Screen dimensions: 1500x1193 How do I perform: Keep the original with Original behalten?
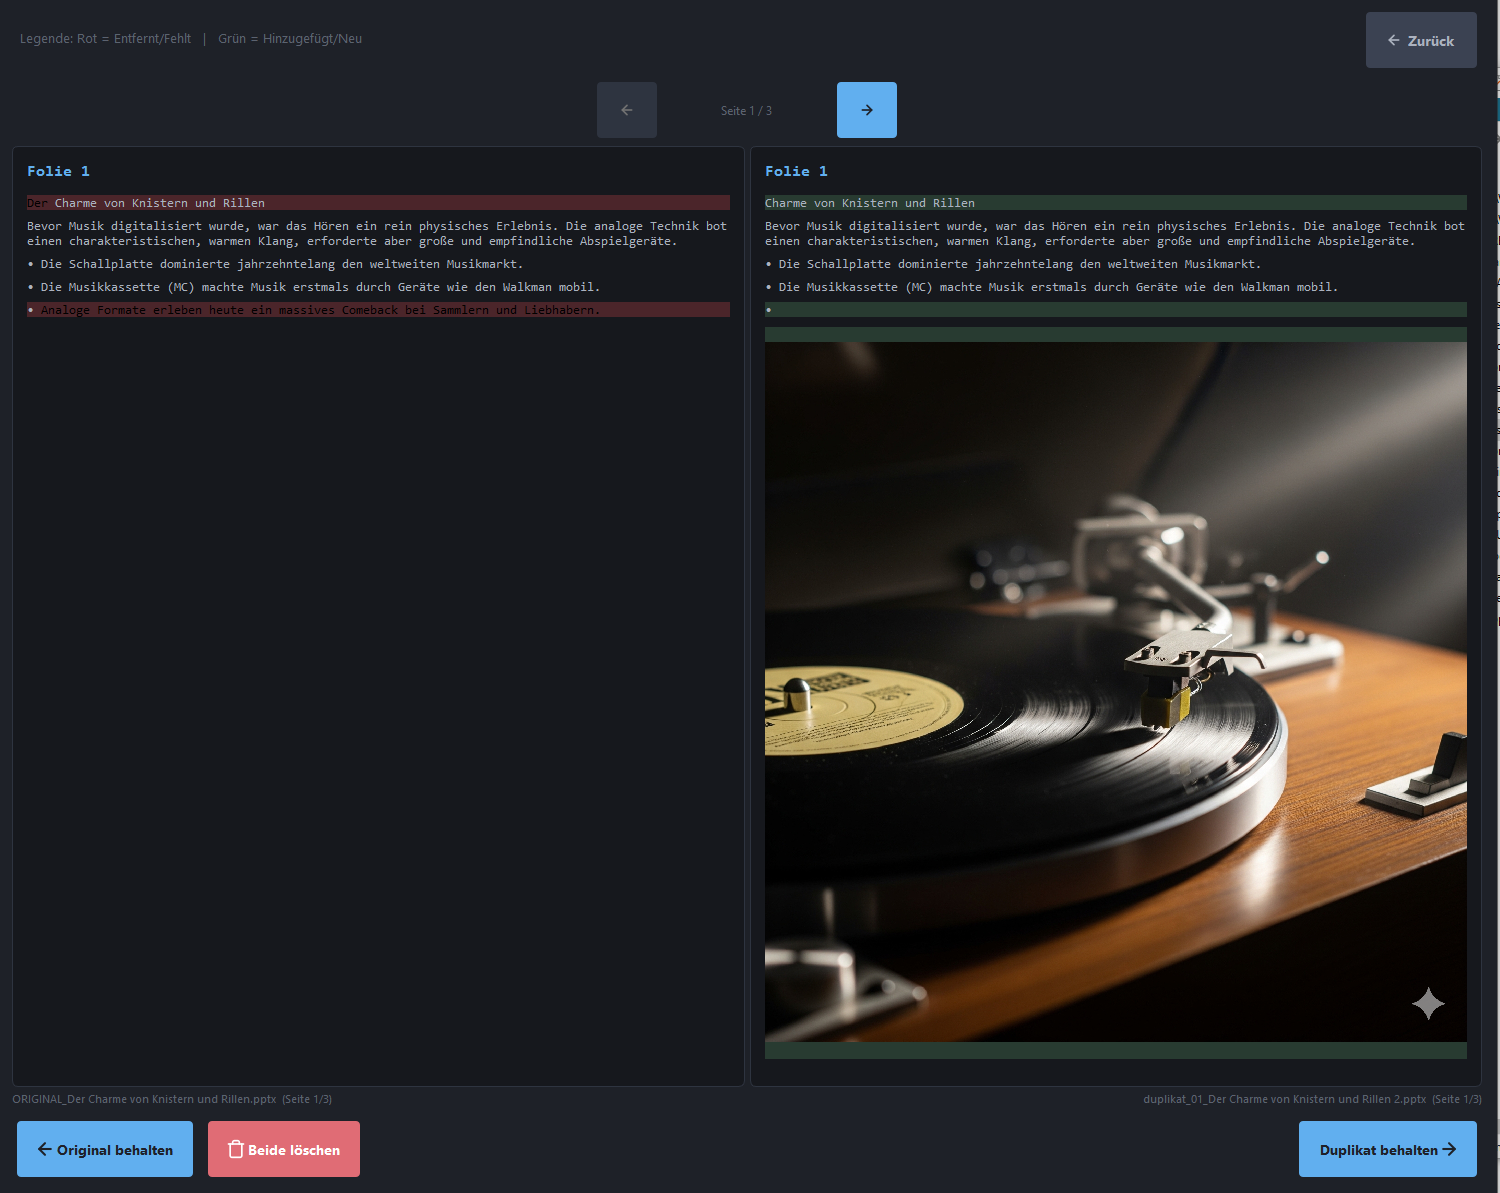[105, 1149]
